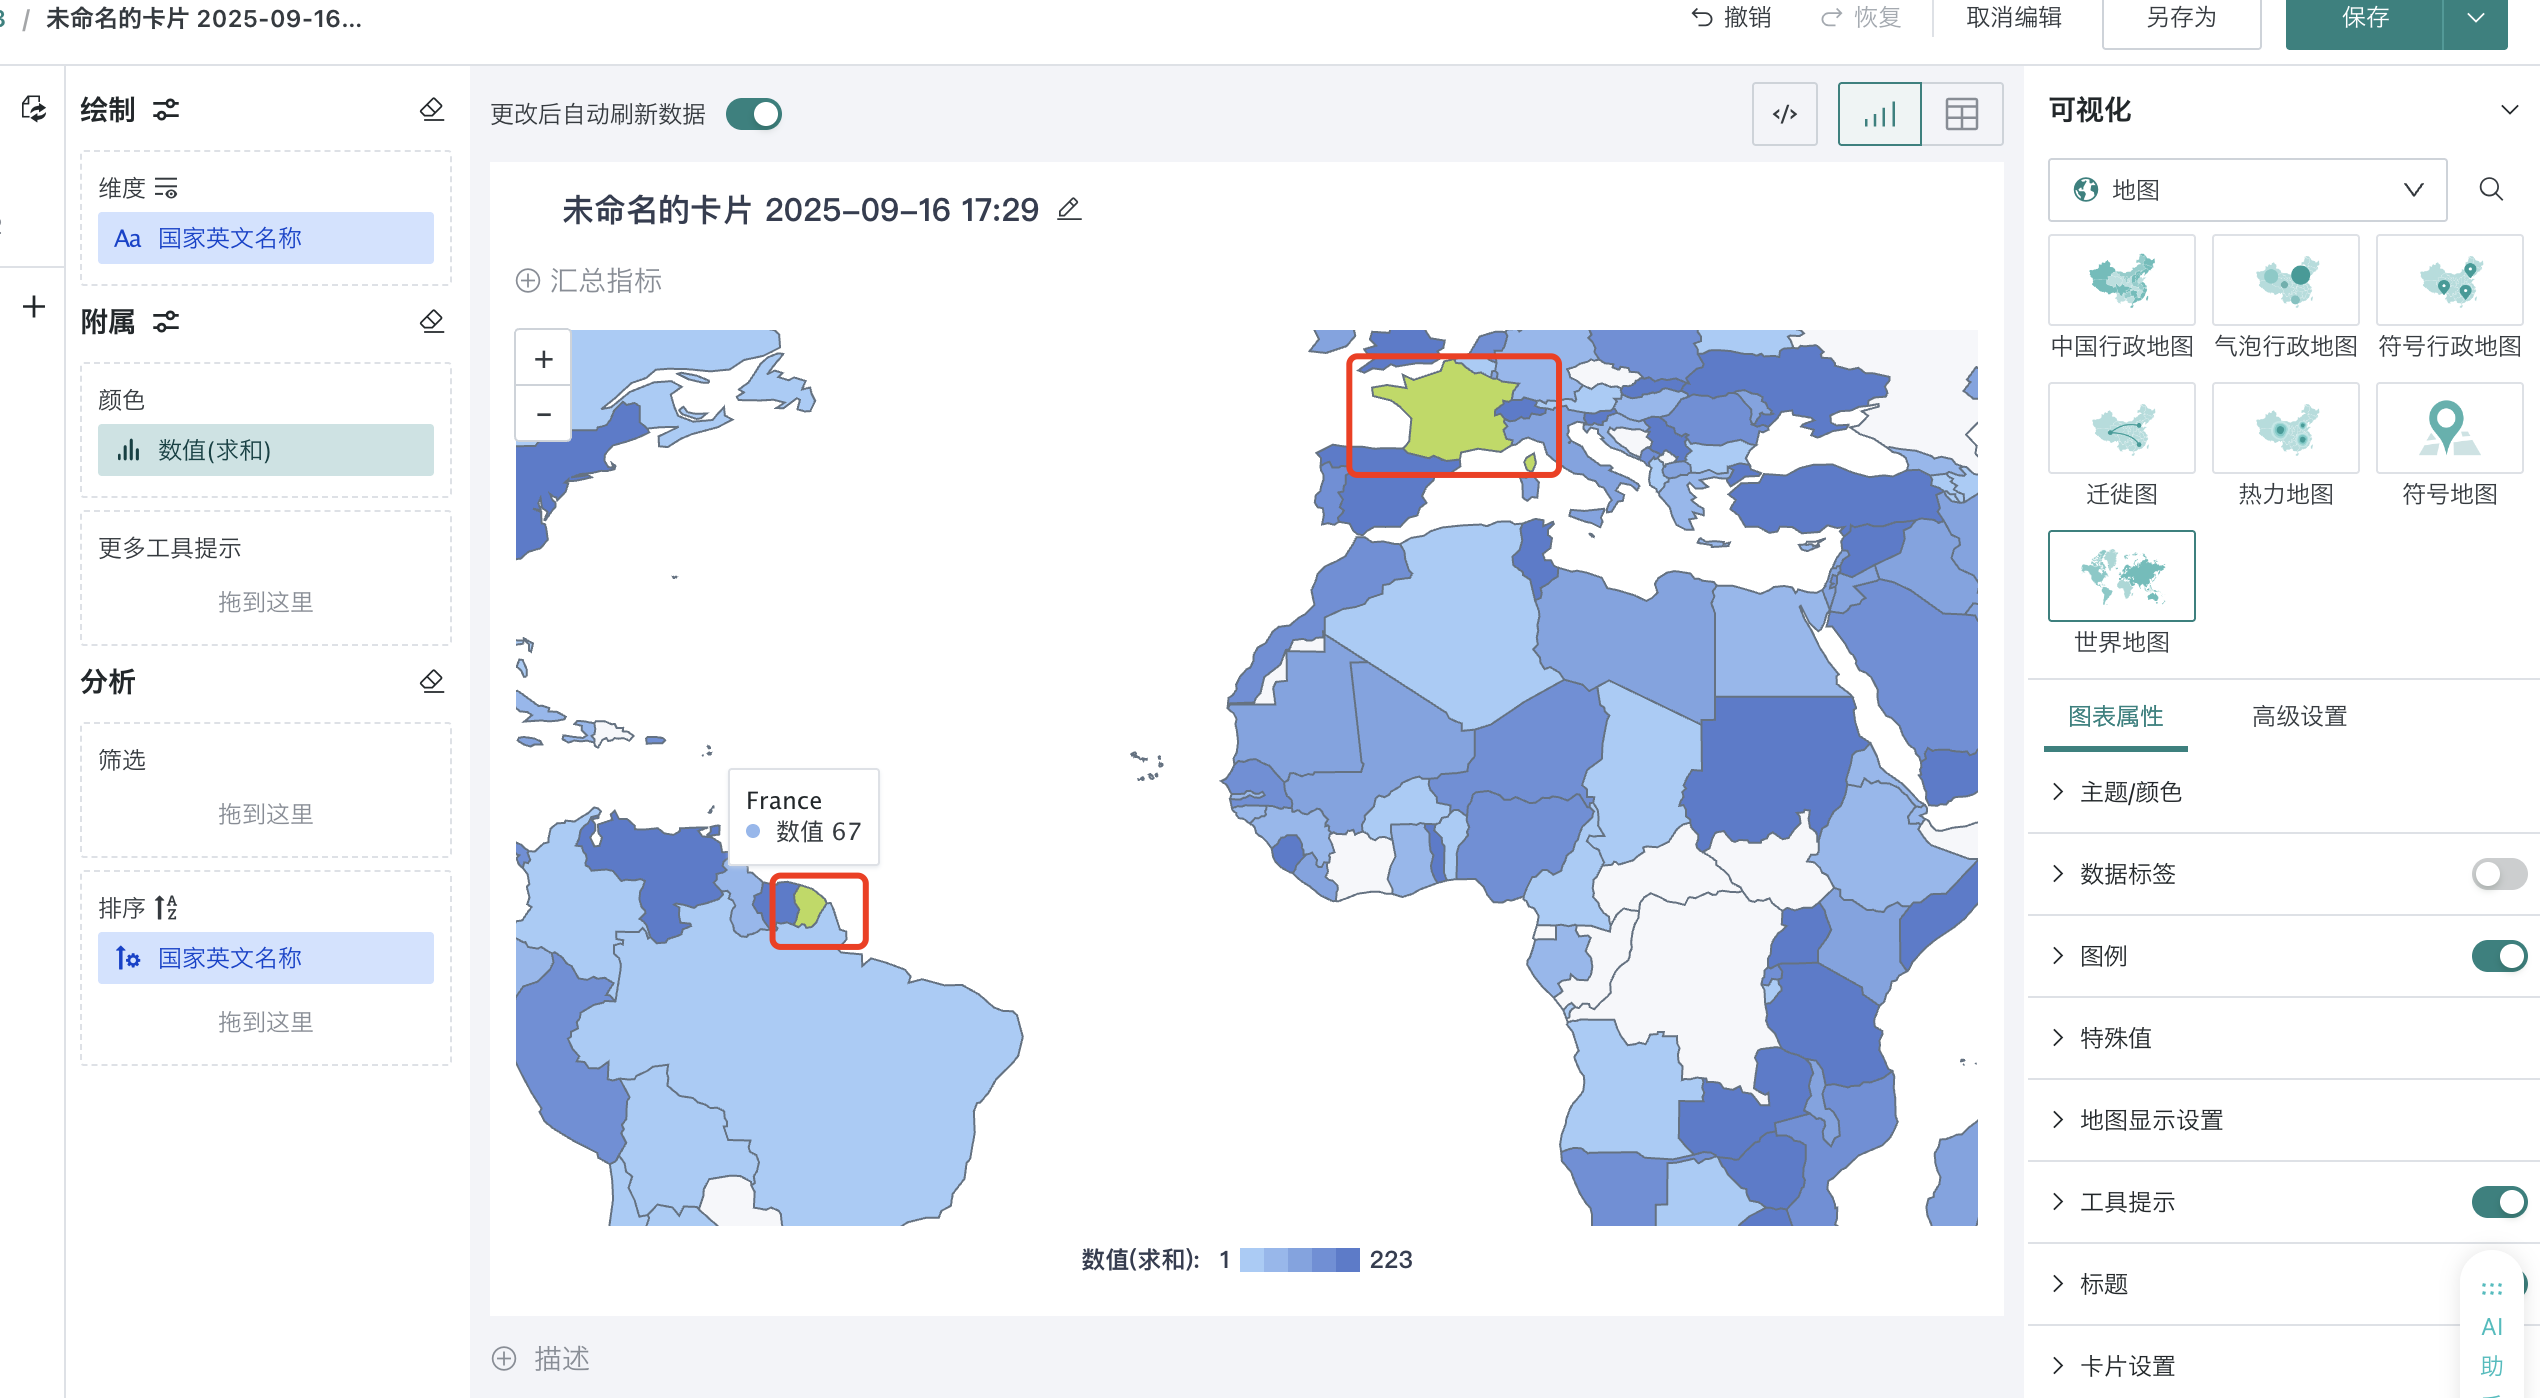Click the 国家英文名称 sort field pill
Screen dimensions: 2540x1398
coord(266,958)
